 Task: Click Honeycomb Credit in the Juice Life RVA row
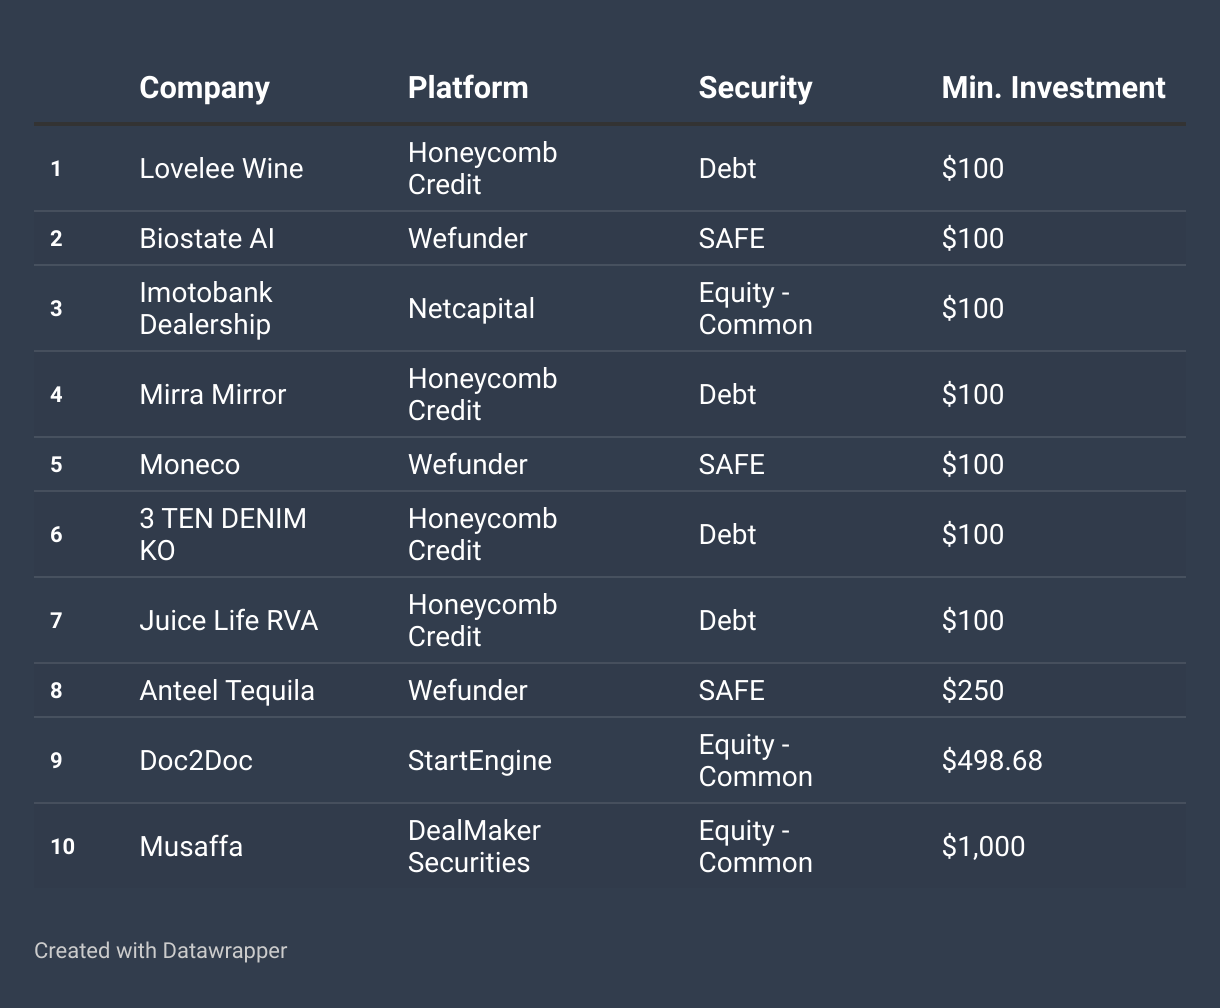click(482, 620)
